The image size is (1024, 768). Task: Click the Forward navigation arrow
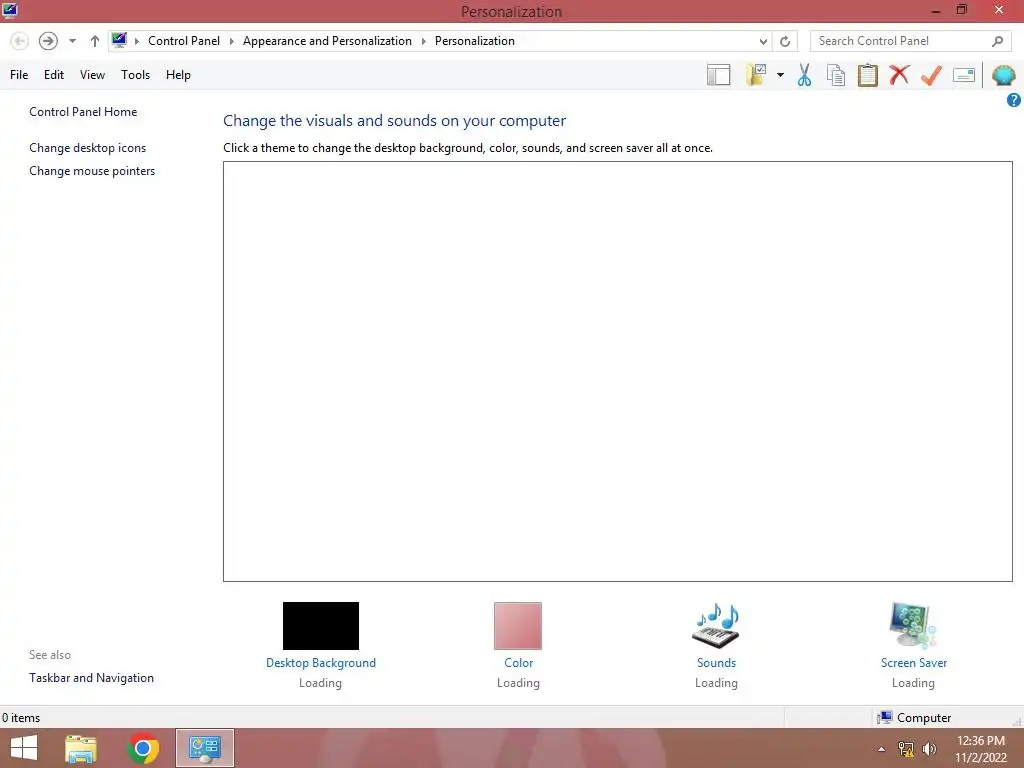pos(48,41)
